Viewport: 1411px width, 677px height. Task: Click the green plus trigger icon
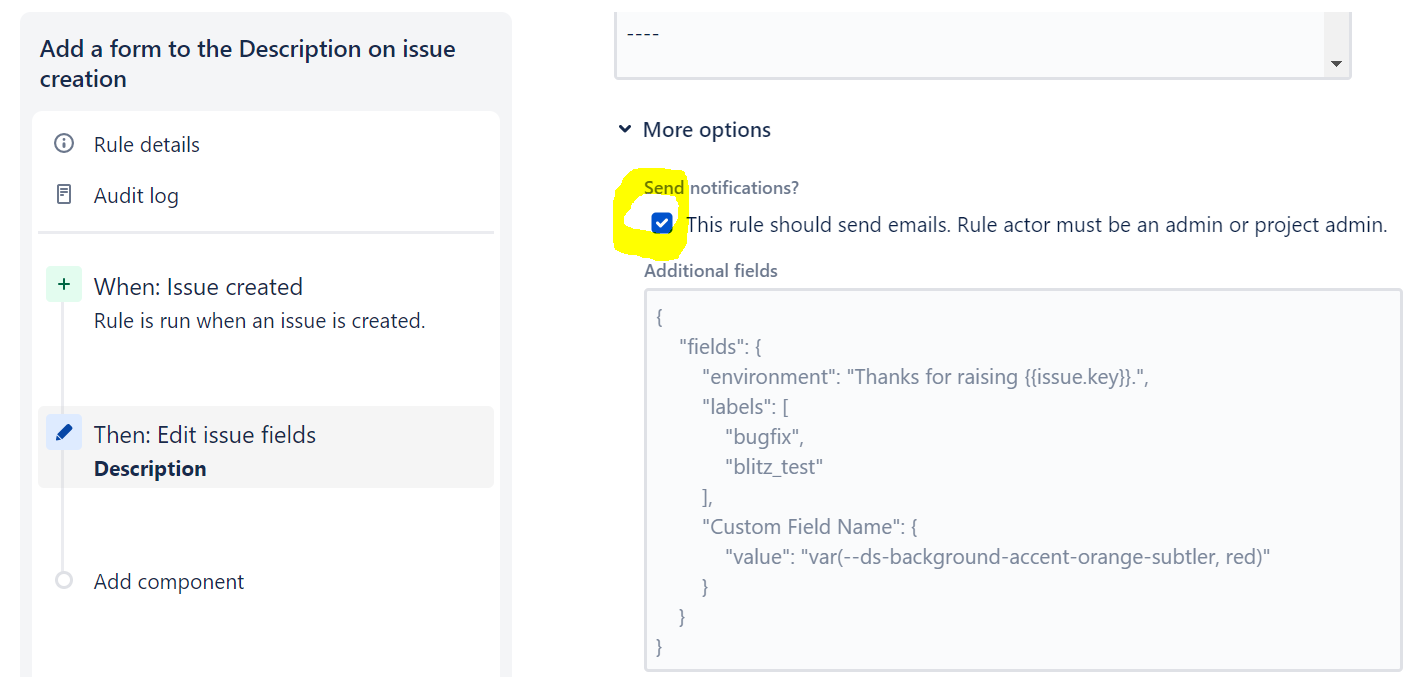coord(63,284)
